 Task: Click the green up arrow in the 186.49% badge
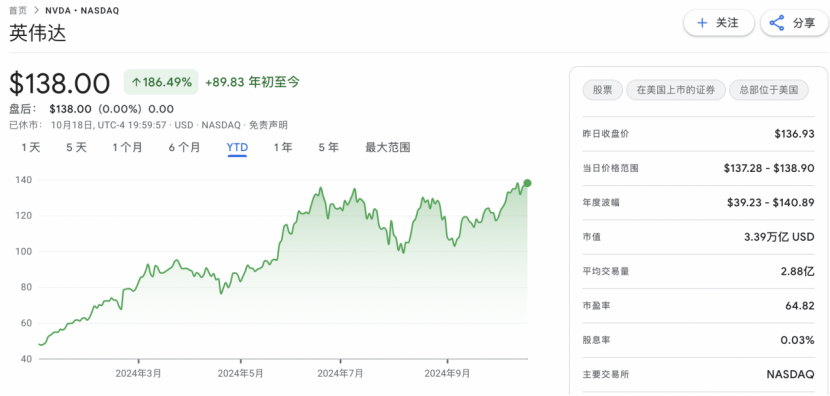coord(136,82)
